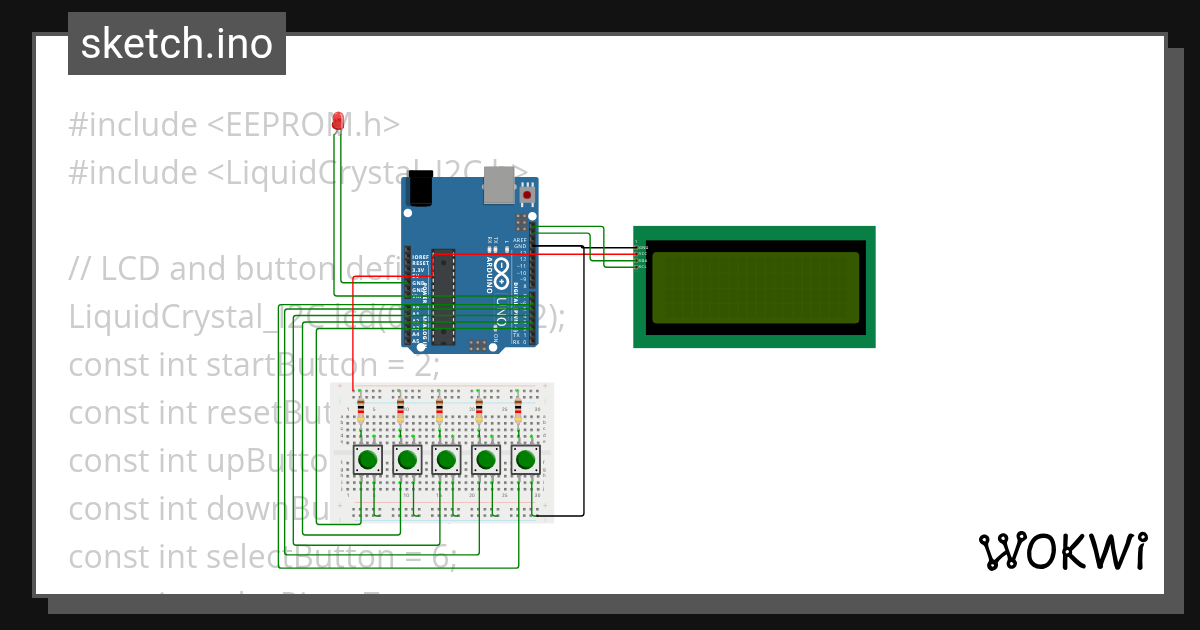This screenshot has height=630, width=1200.
Task: Toggle the middle green pushbutton
Action: coord(447,460)
